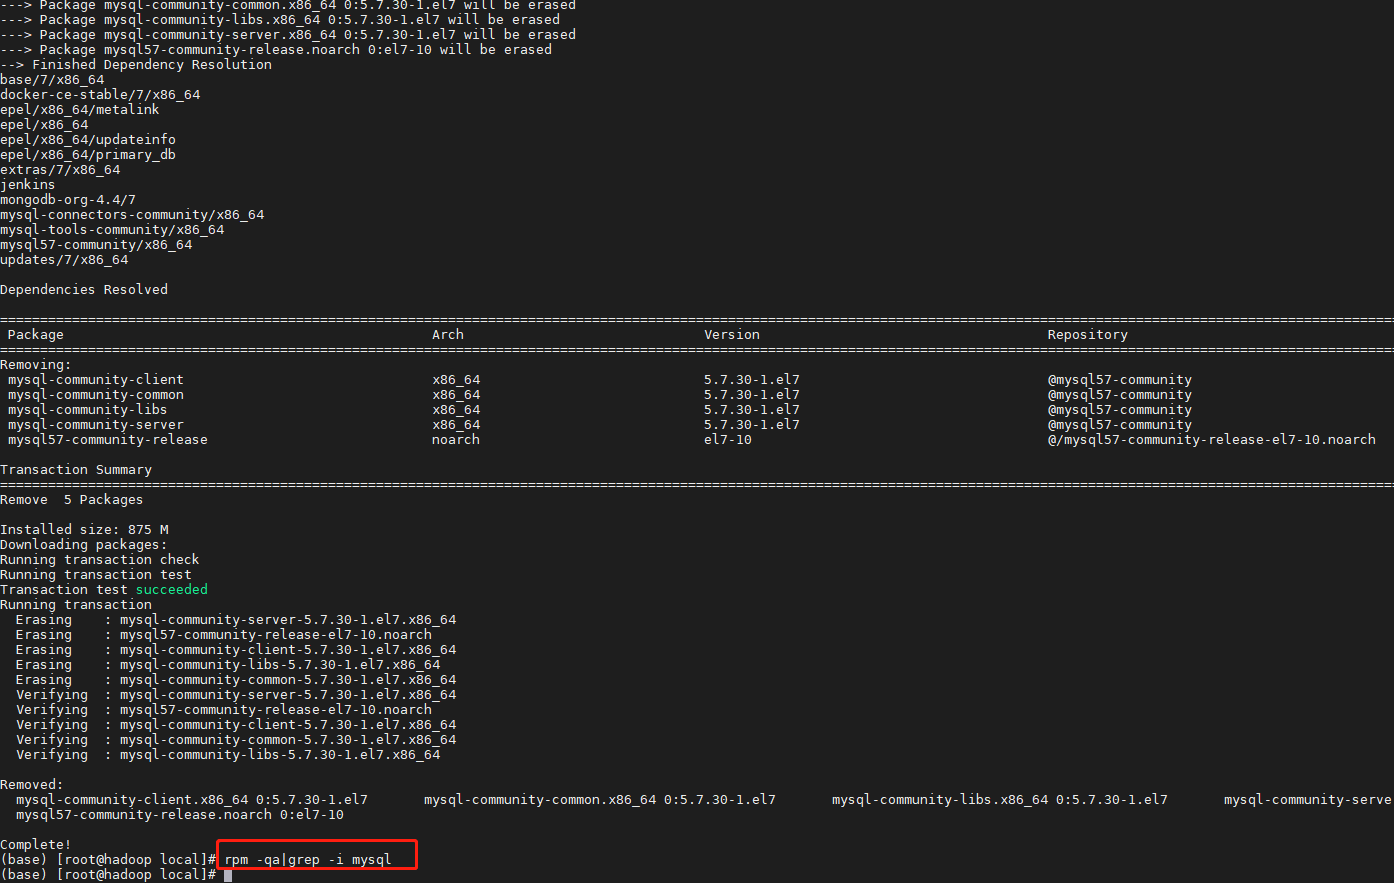The height and width of the screenshot is (883, 1394).
Task: Click the Erasing mysql-community-common line
Action: click(x=236, y=679)
